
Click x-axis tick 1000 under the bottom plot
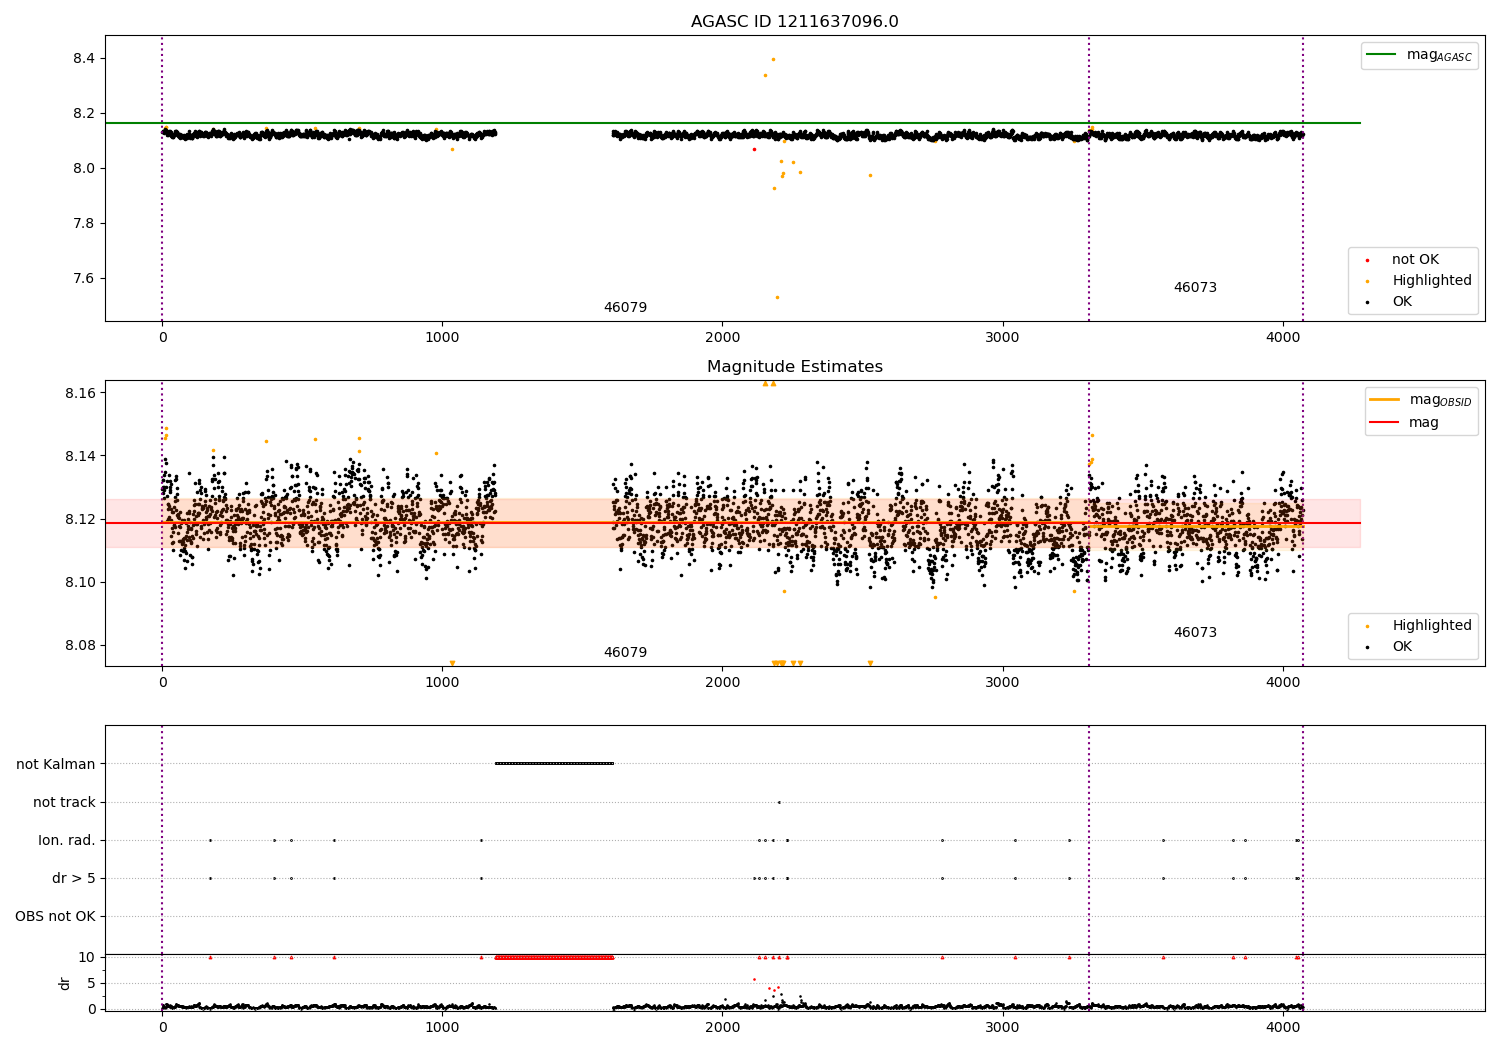tap(442, 1027)
